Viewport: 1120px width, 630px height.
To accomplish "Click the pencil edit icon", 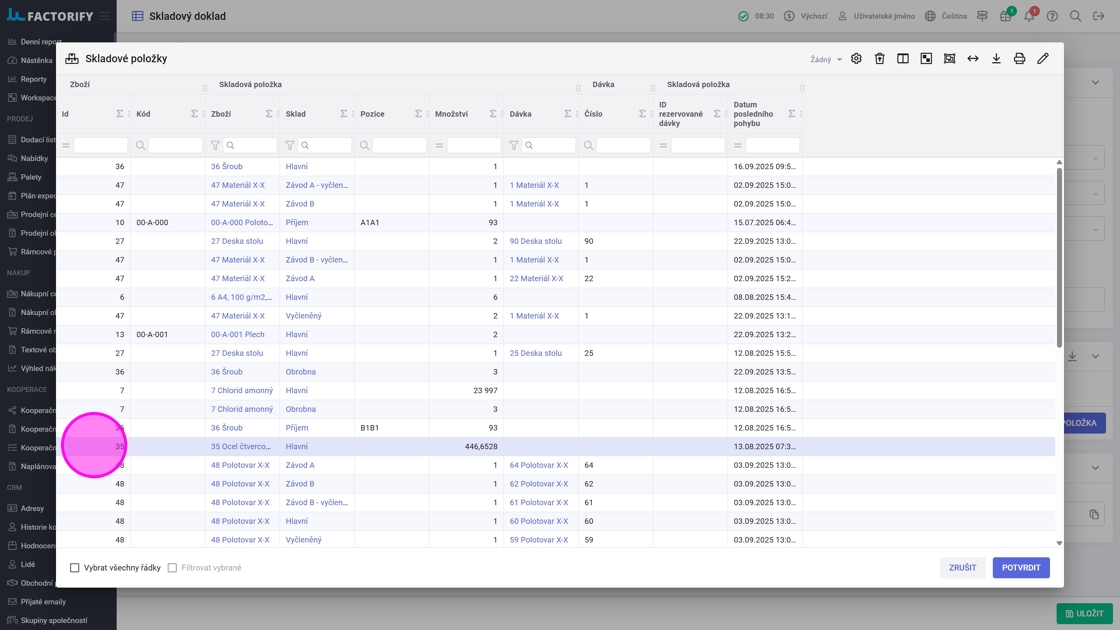I will 1043,59.
